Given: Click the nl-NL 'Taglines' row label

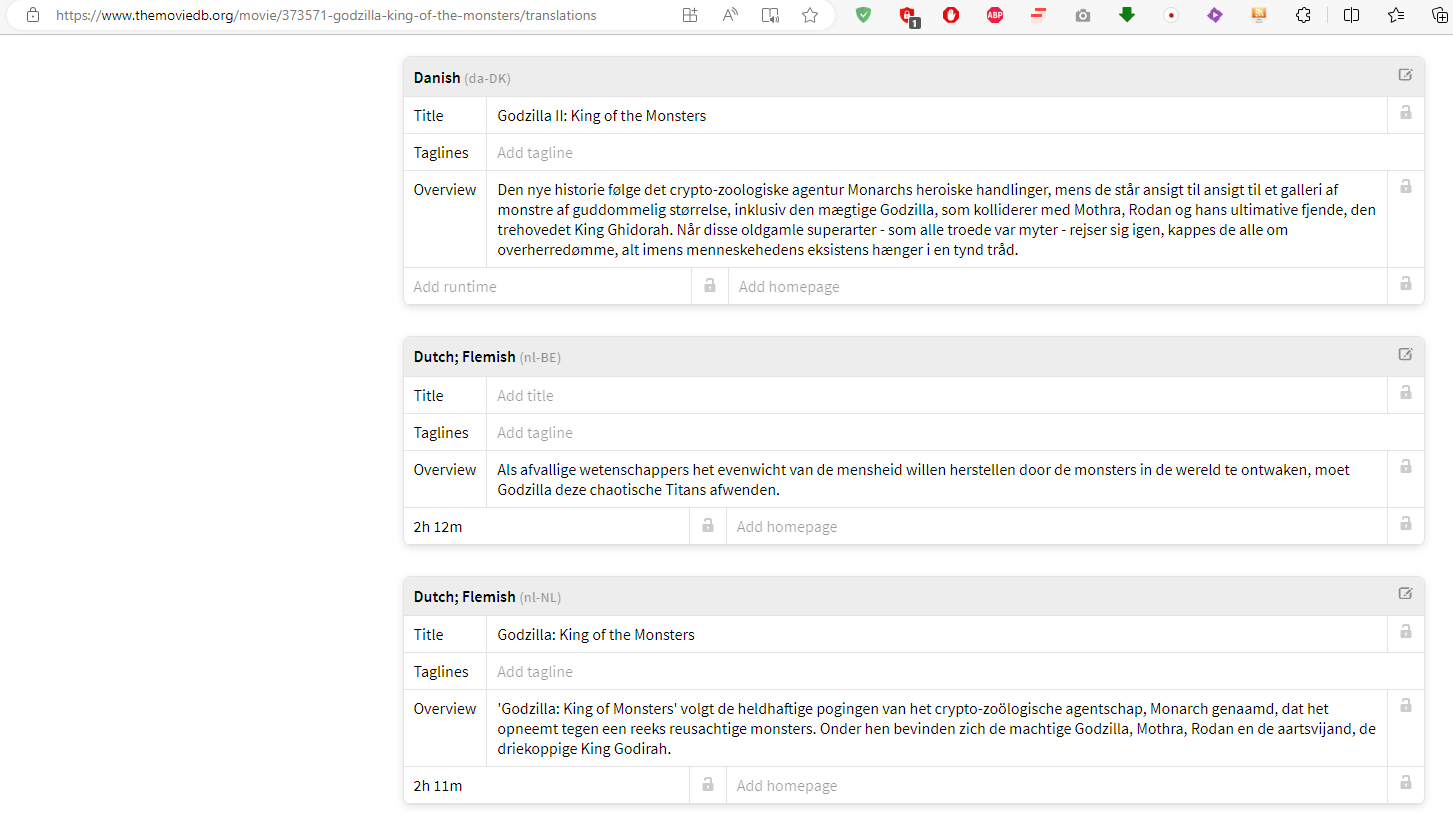Looking at the screenshot, I should coord(441,672).
